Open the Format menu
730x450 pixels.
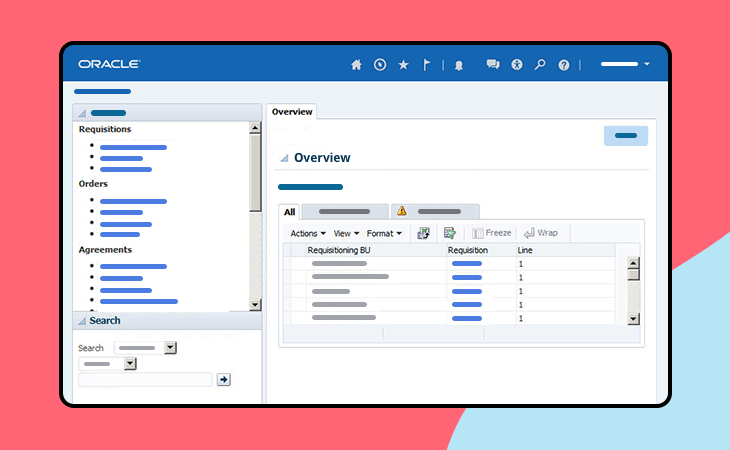pyautogui.click(x=384, y=233)
